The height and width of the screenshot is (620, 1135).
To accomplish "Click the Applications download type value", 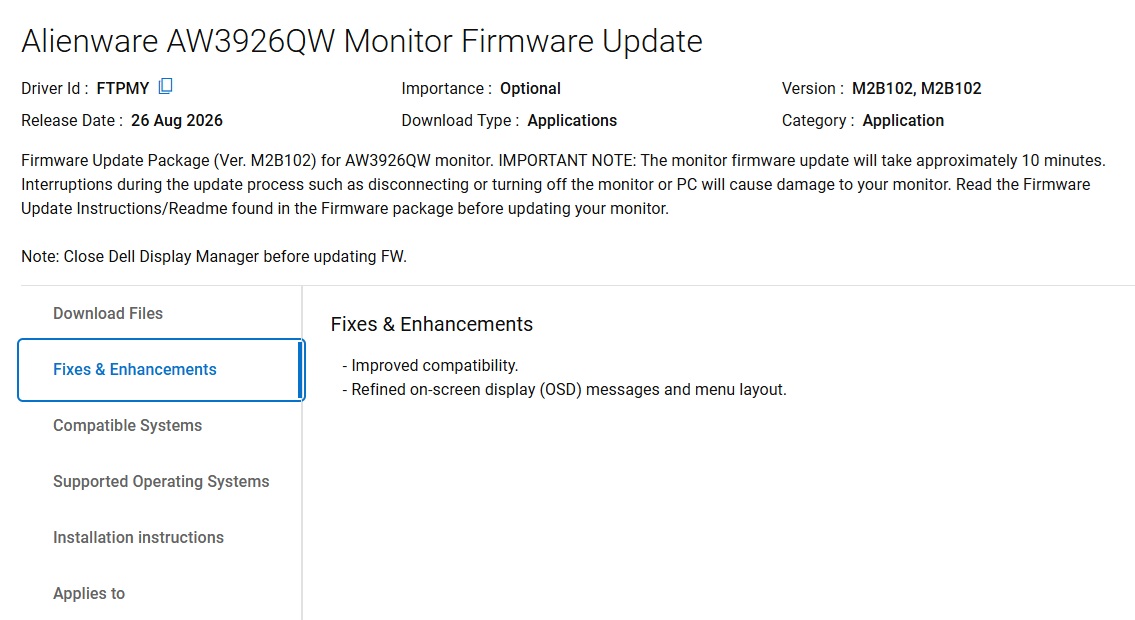I will [572, 121].
